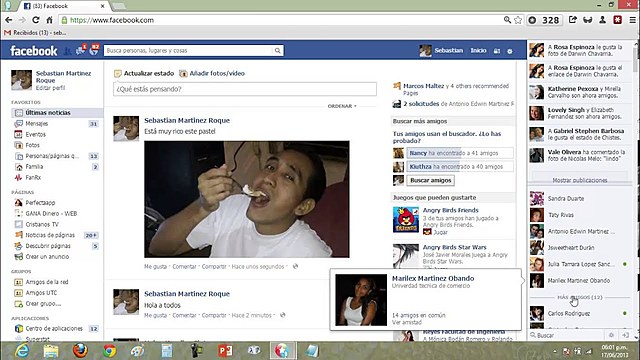Open chat options gear in chat sidebar
Screen dimensions: 640x360
pyautogui.click(x=611, y=335)
